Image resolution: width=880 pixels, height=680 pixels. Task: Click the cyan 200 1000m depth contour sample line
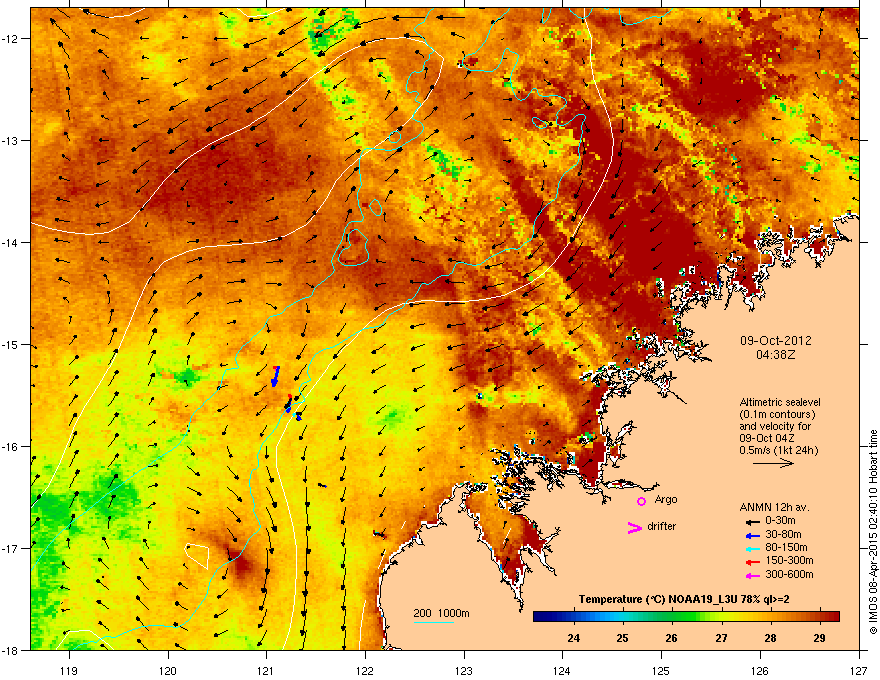(x=434, y=622)
